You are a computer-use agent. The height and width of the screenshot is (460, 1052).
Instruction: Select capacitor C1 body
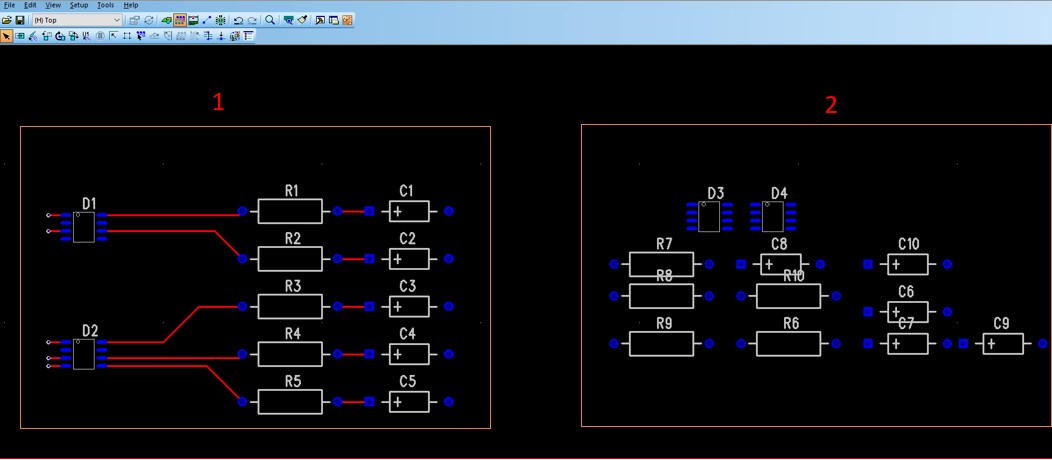409,211
